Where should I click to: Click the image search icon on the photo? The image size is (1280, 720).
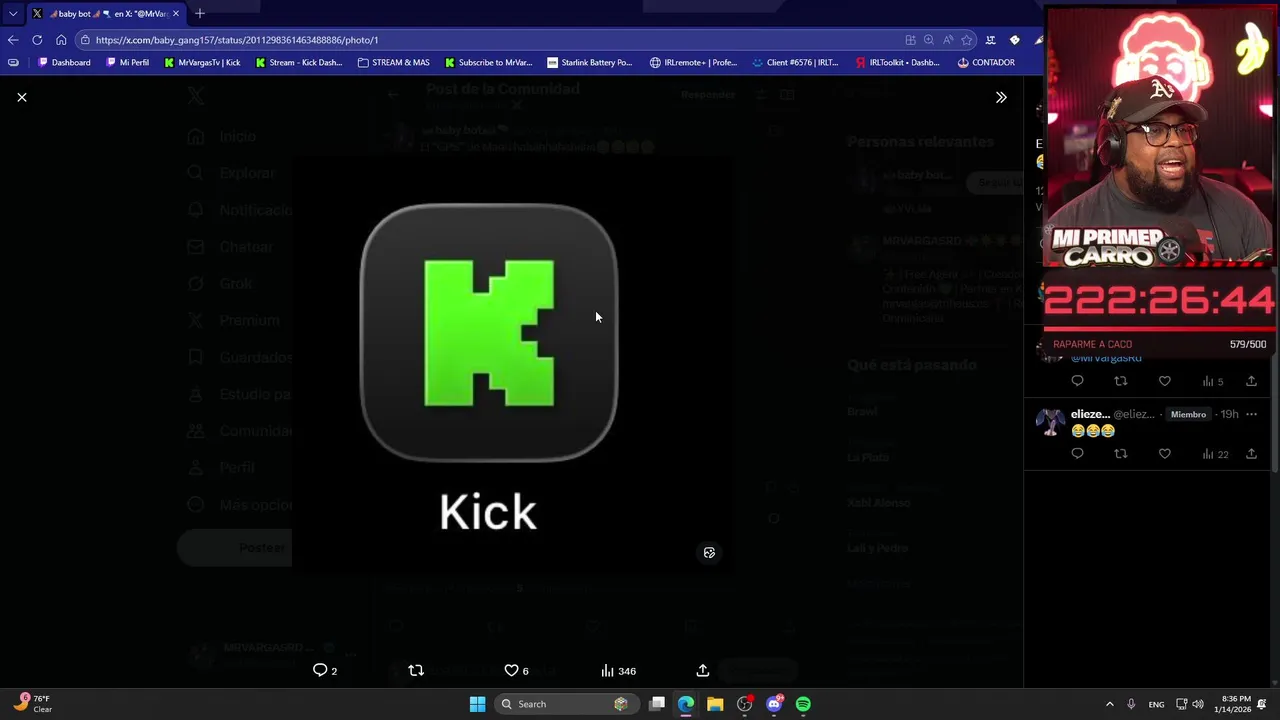(709, 552)
